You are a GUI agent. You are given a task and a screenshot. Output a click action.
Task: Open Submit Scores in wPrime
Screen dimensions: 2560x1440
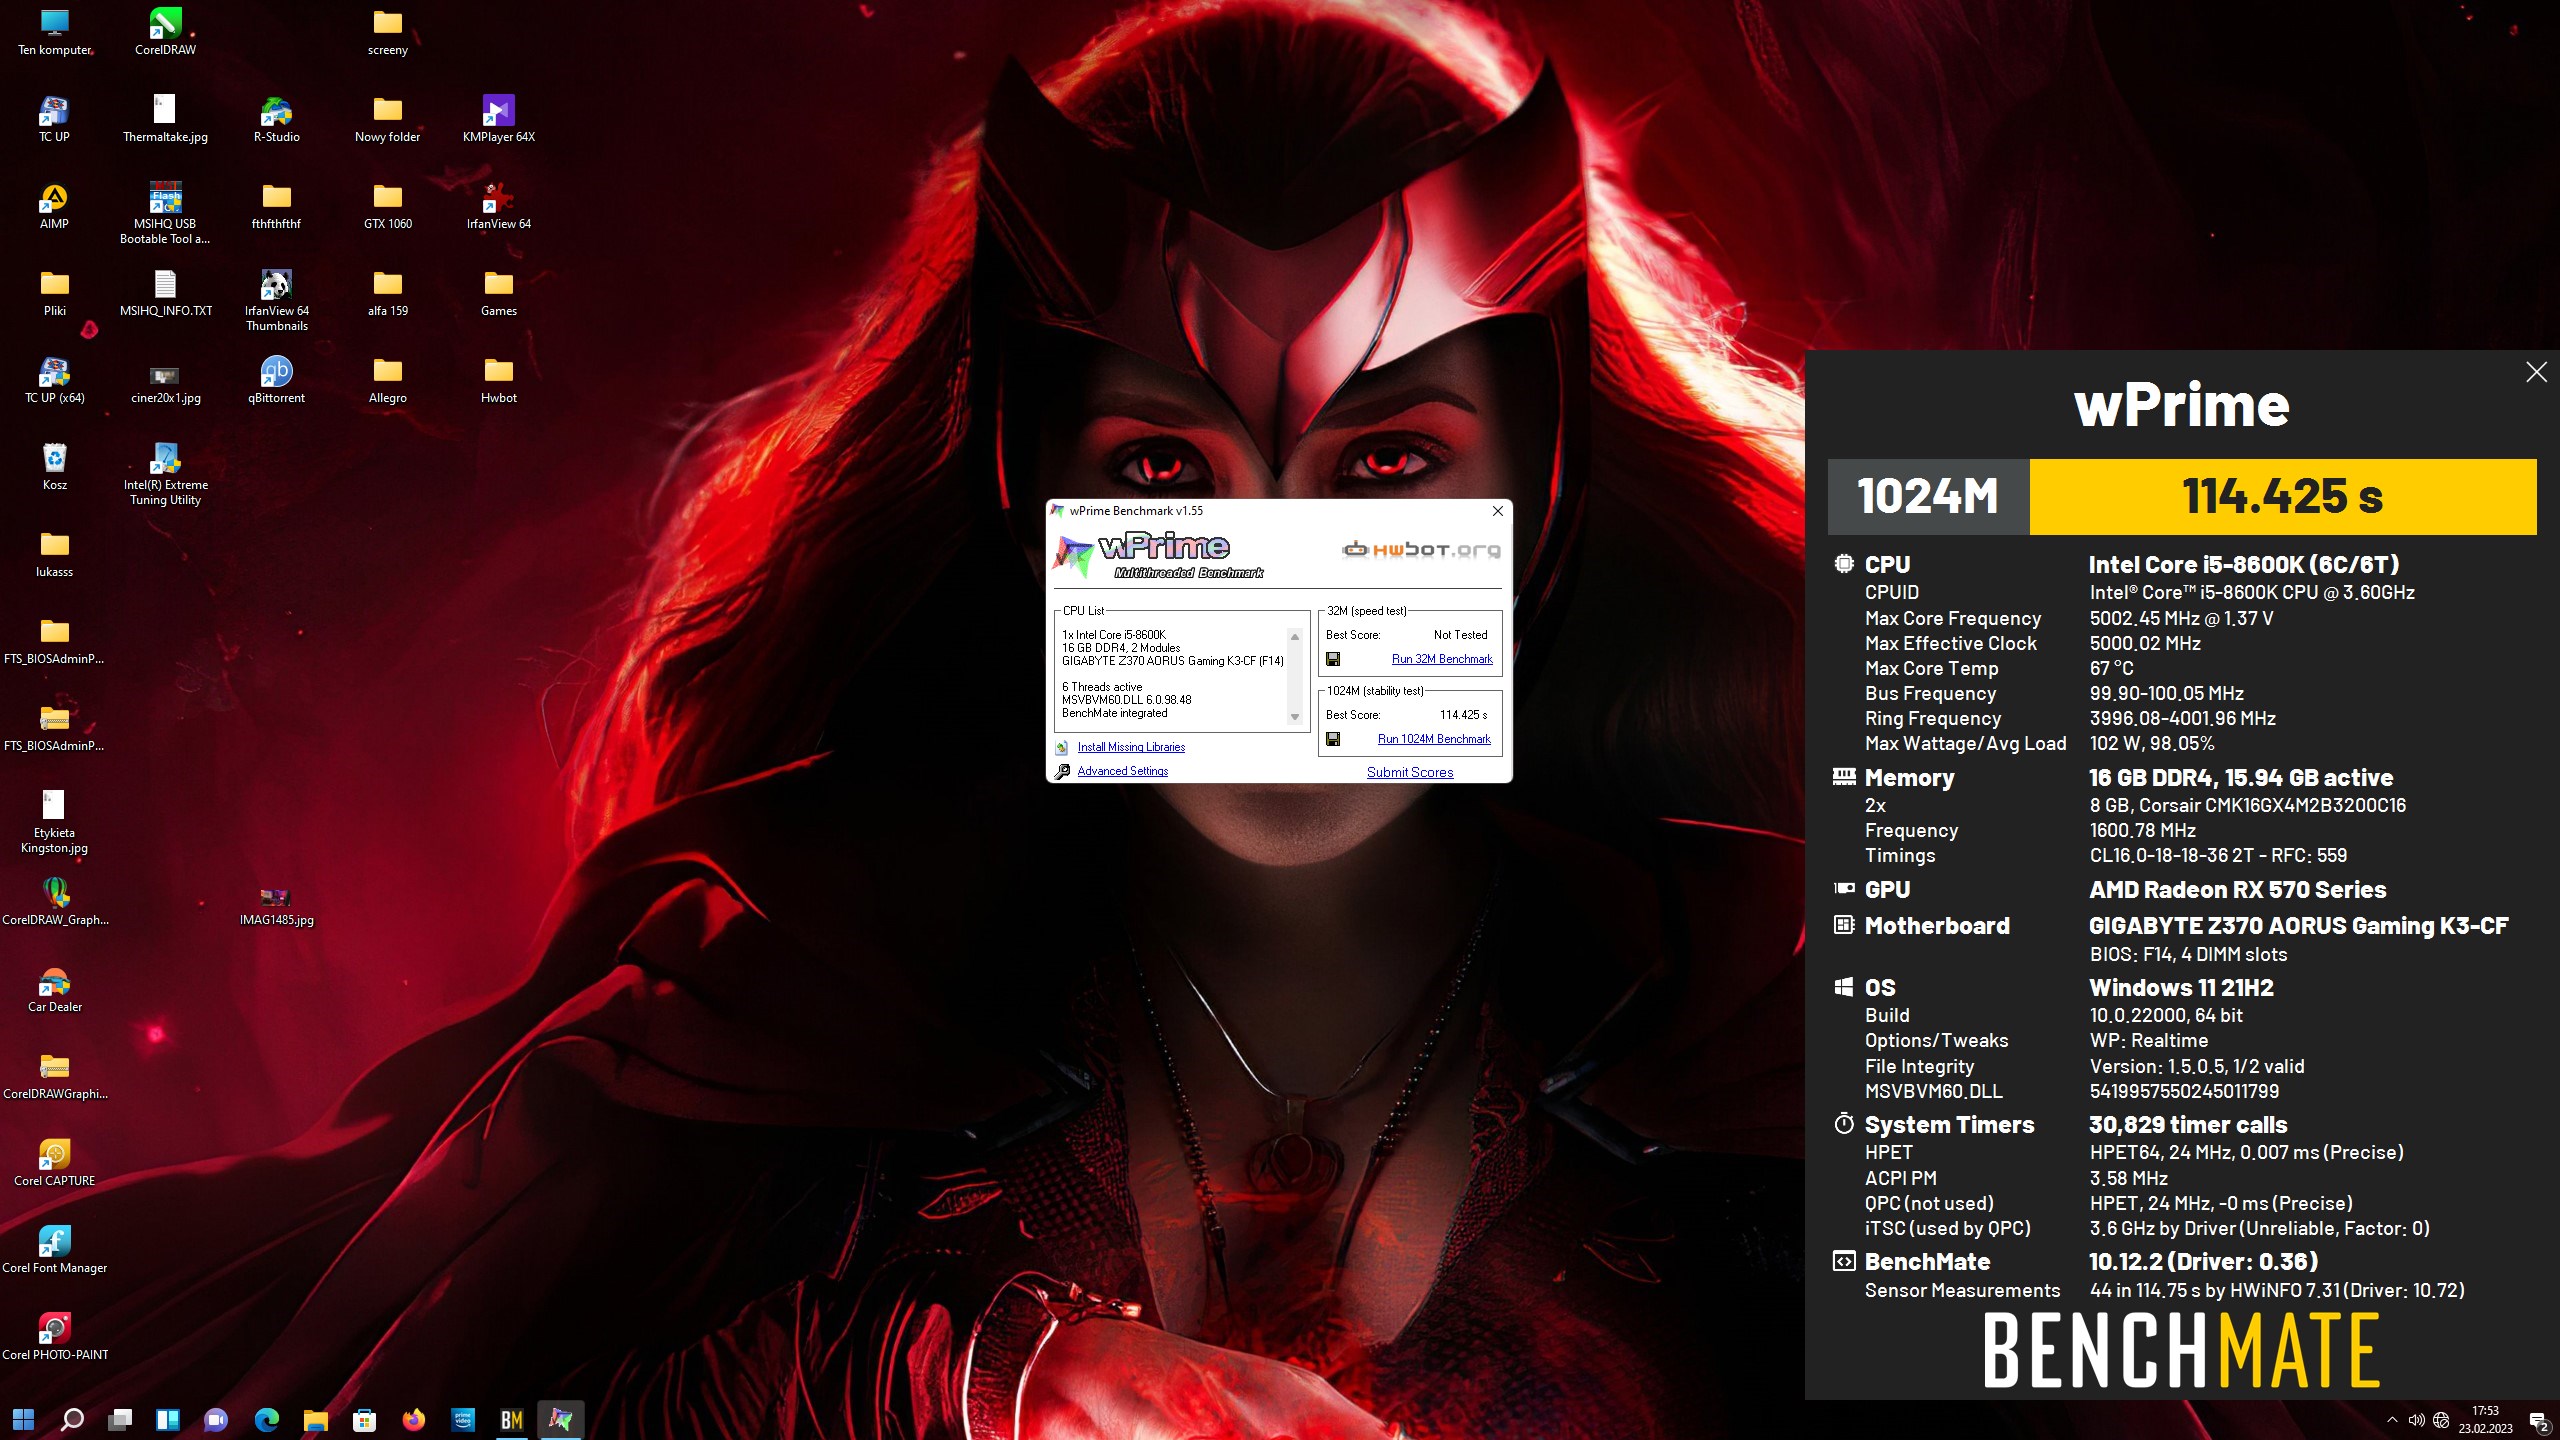click(x=1410, y=772)
